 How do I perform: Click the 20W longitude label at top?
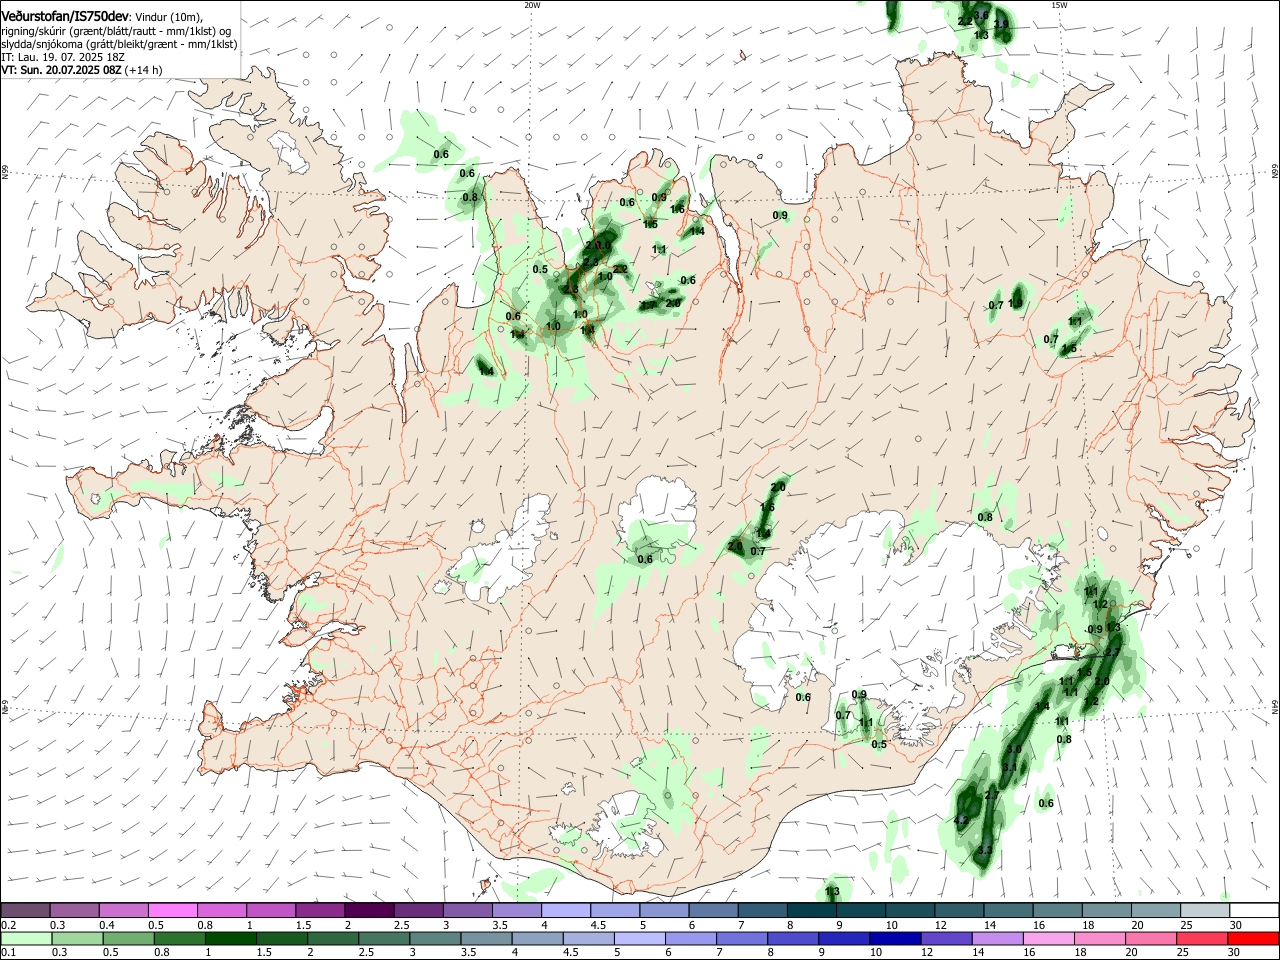point(532,5)
